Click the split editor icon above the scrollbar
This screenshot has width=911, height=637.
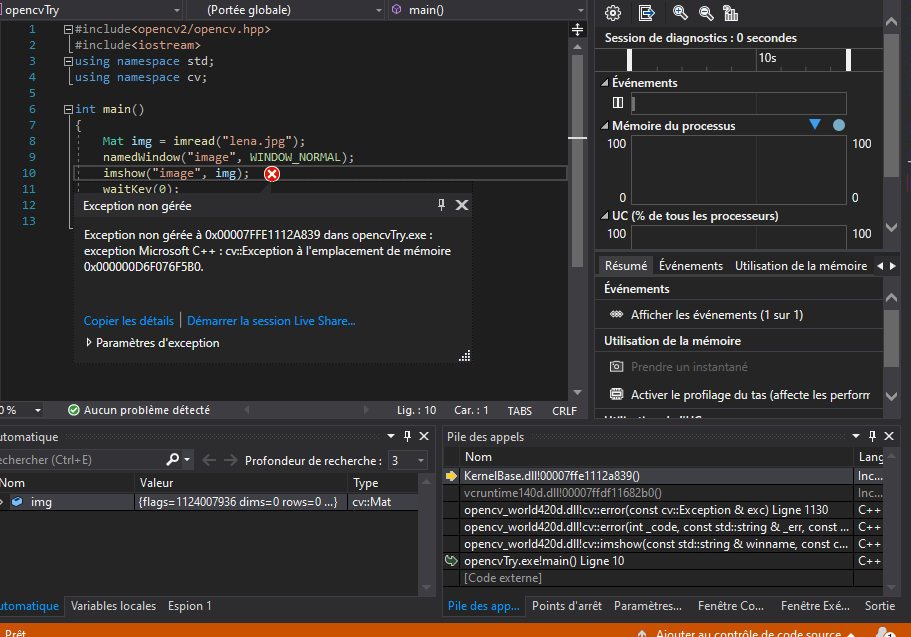coord(578,29)
